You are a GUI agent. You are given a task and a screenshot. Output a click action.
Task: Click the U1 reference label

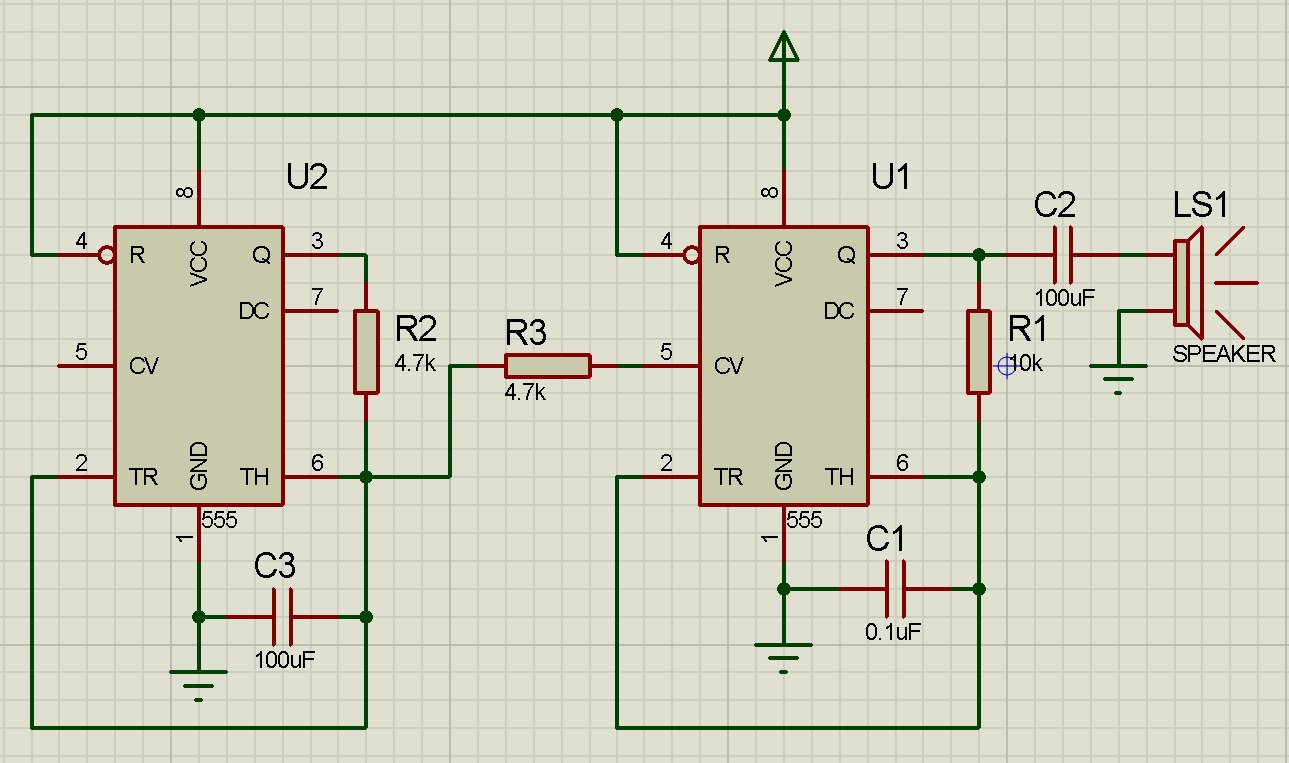pyautogui.click(x=891, y=177)
